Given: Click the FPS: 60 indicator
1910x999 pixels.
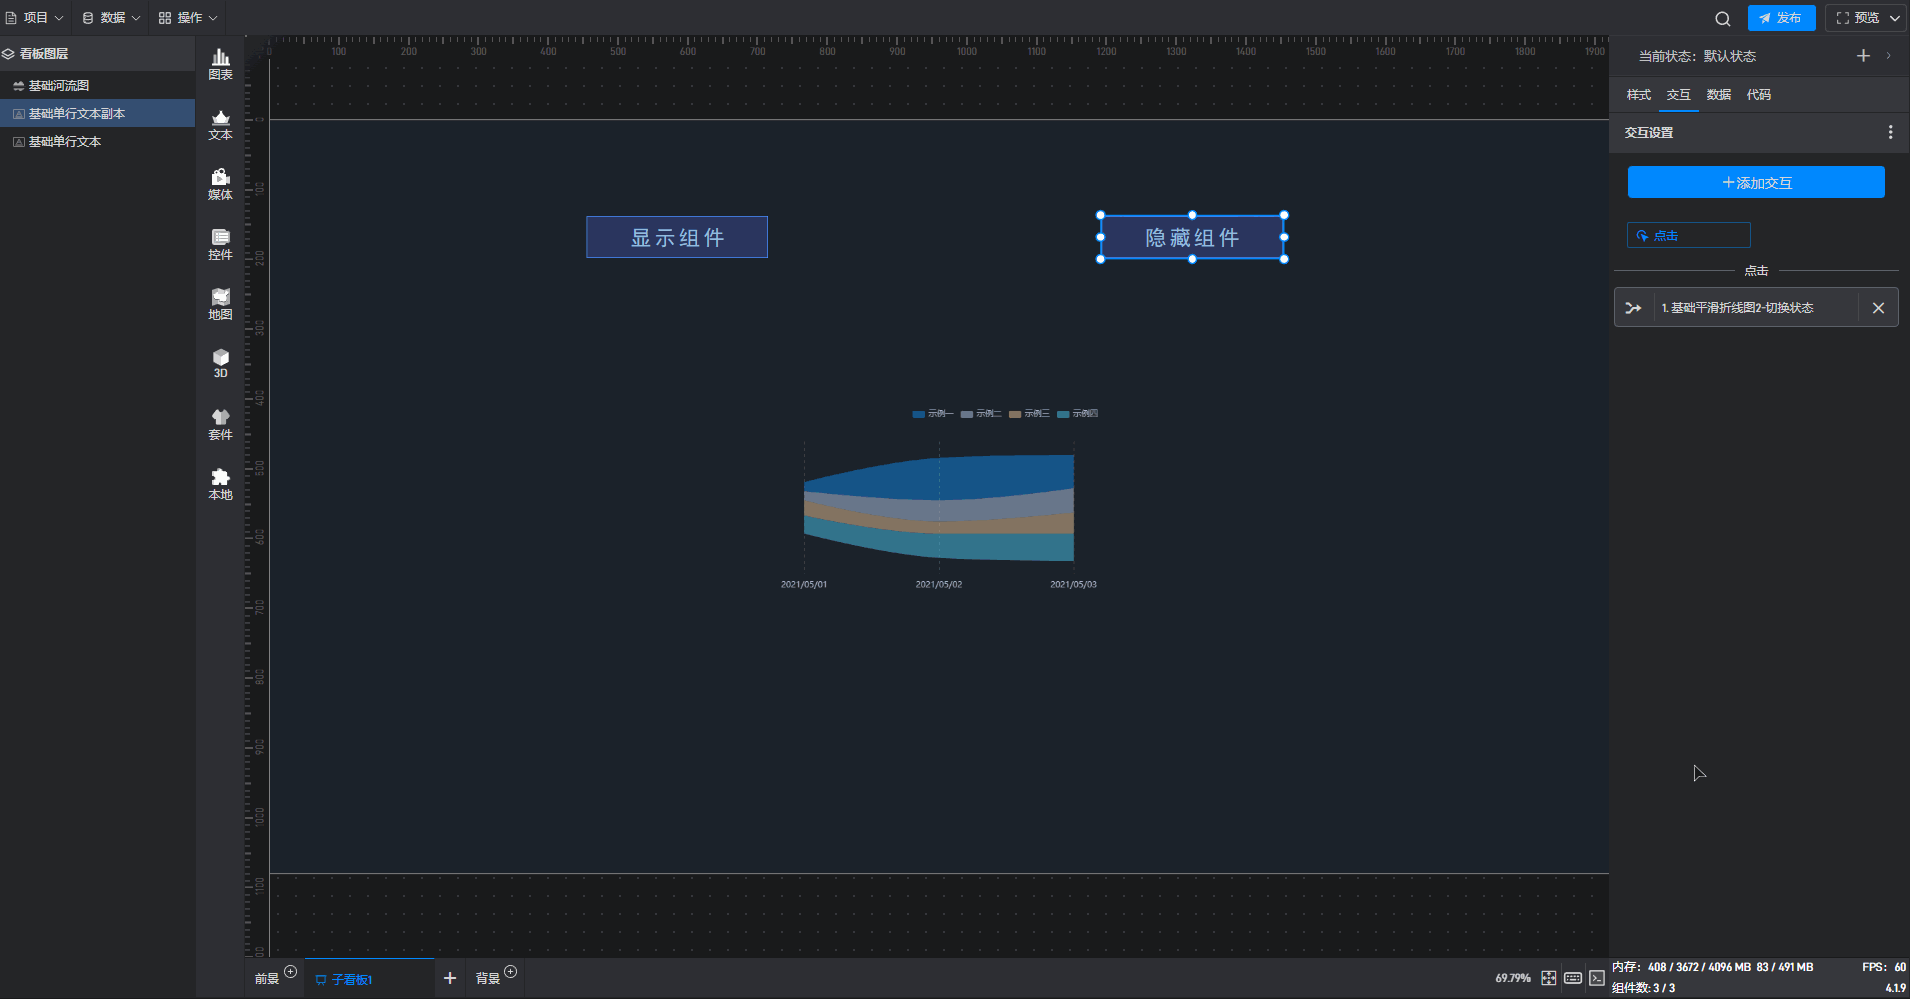Looking at the screenshot, I should coord(1884,967).
